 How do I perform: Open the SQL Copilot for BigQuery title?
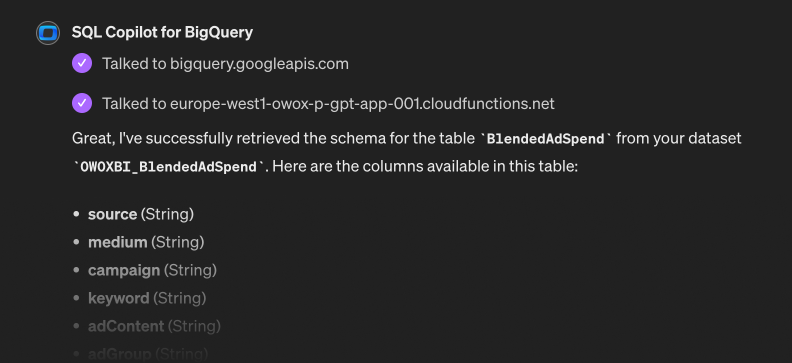pos(162,32)
